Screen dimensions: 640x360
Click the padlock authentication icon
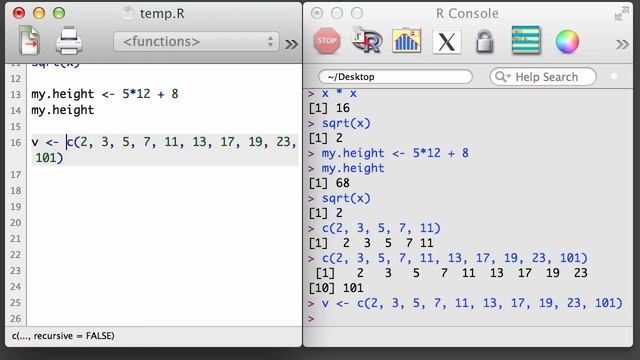pyautogui.click(x=485, y=42)
